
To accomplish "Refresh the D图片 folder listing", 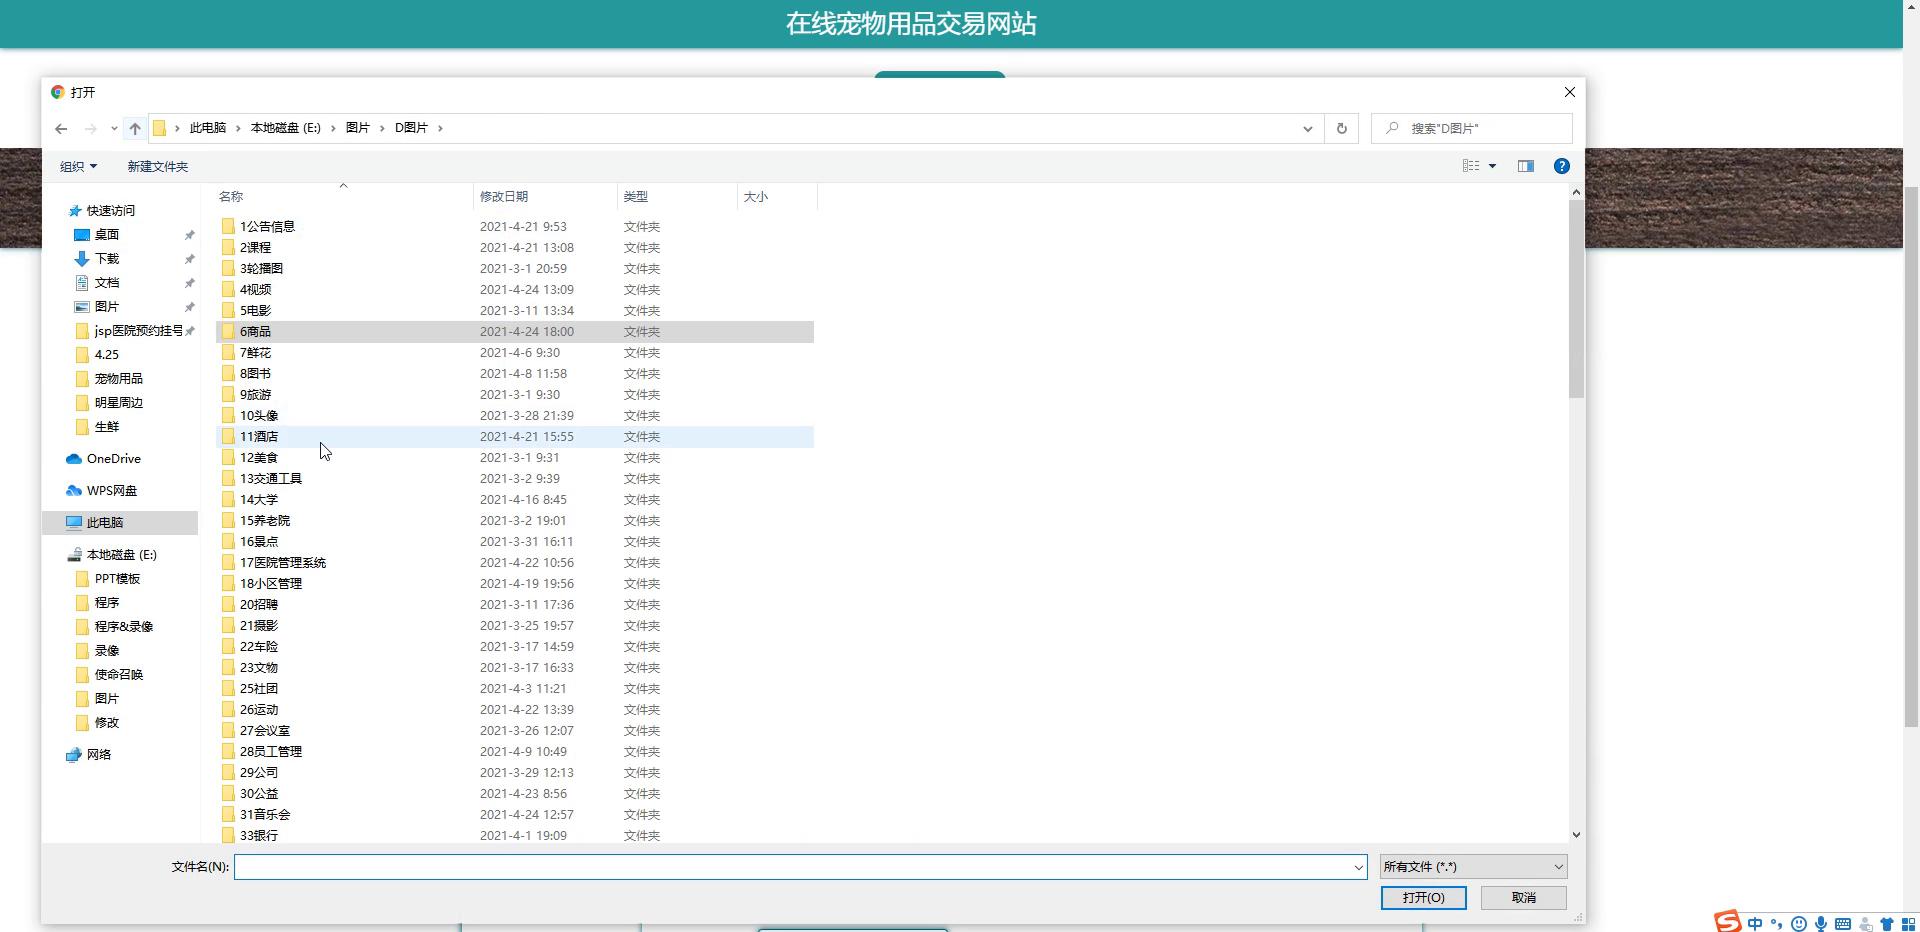I will coord(1341,128).
